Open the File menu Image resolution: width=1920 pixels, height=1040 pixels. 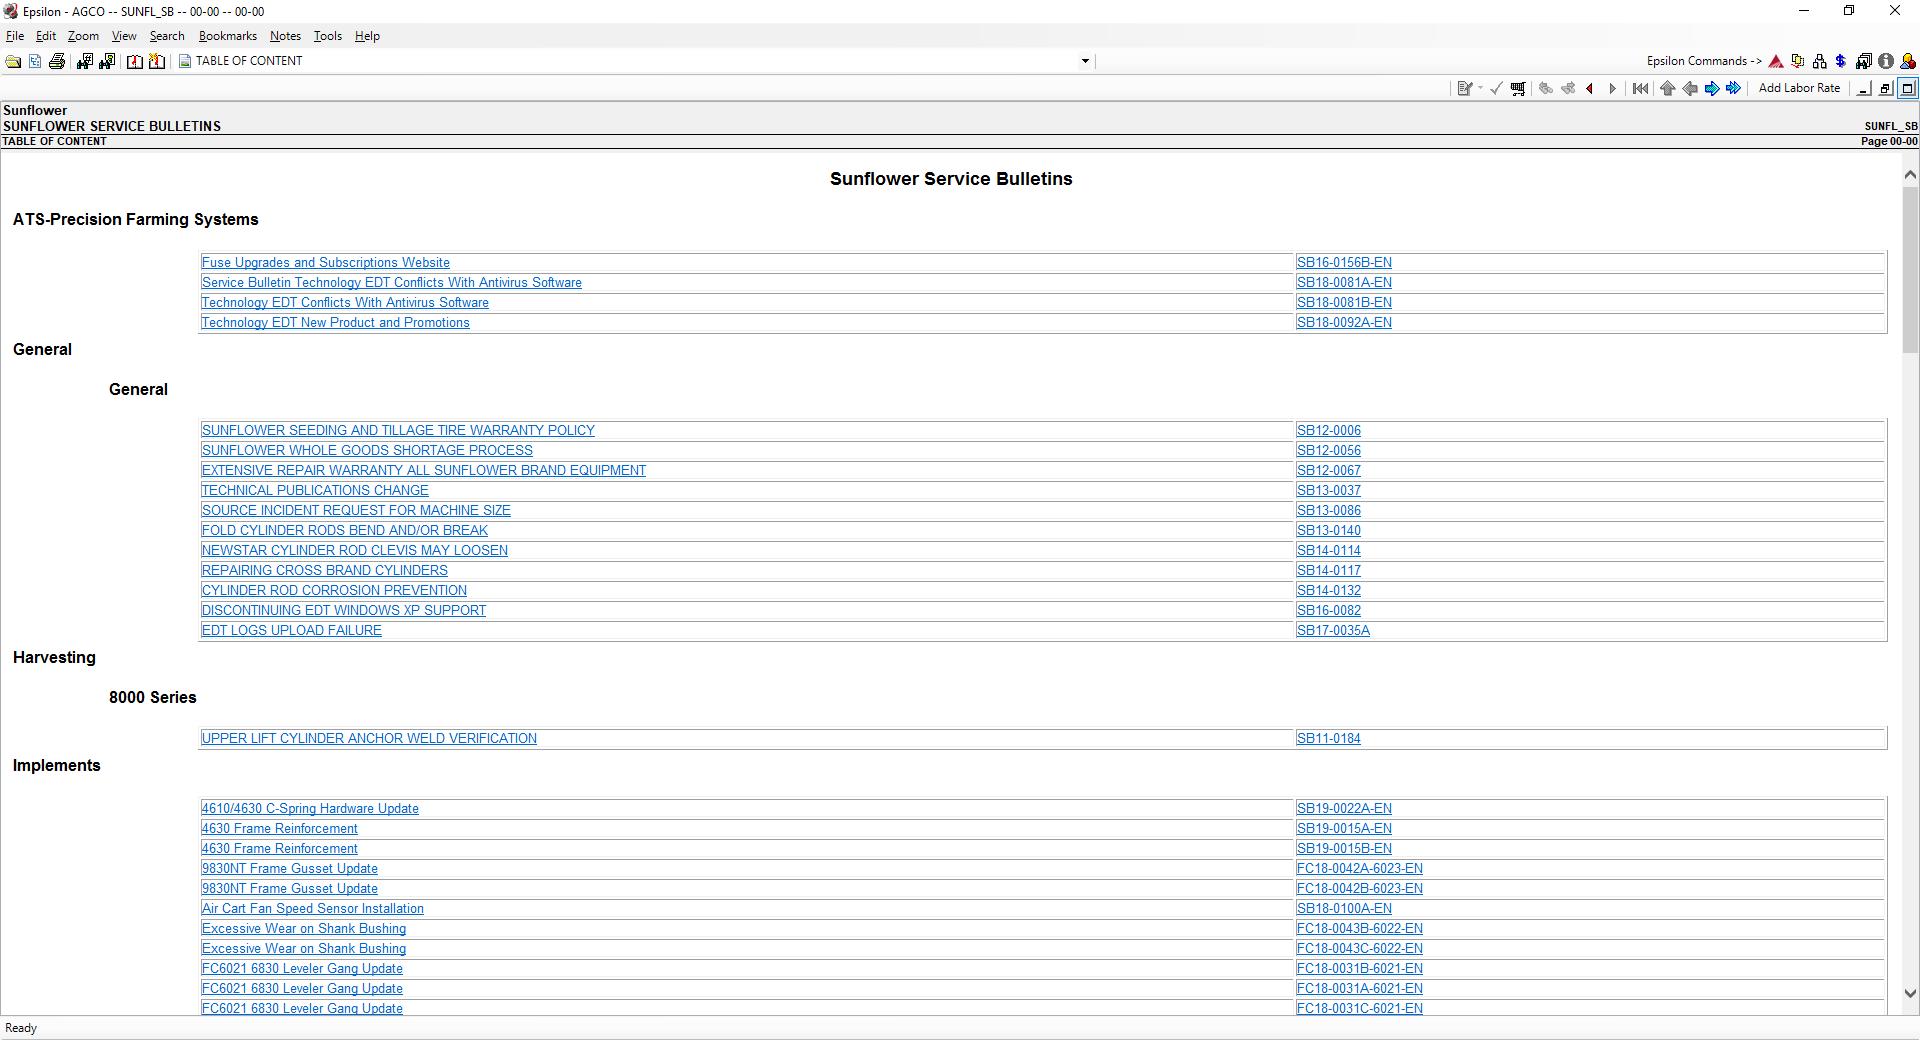click(x=15, y=36)
